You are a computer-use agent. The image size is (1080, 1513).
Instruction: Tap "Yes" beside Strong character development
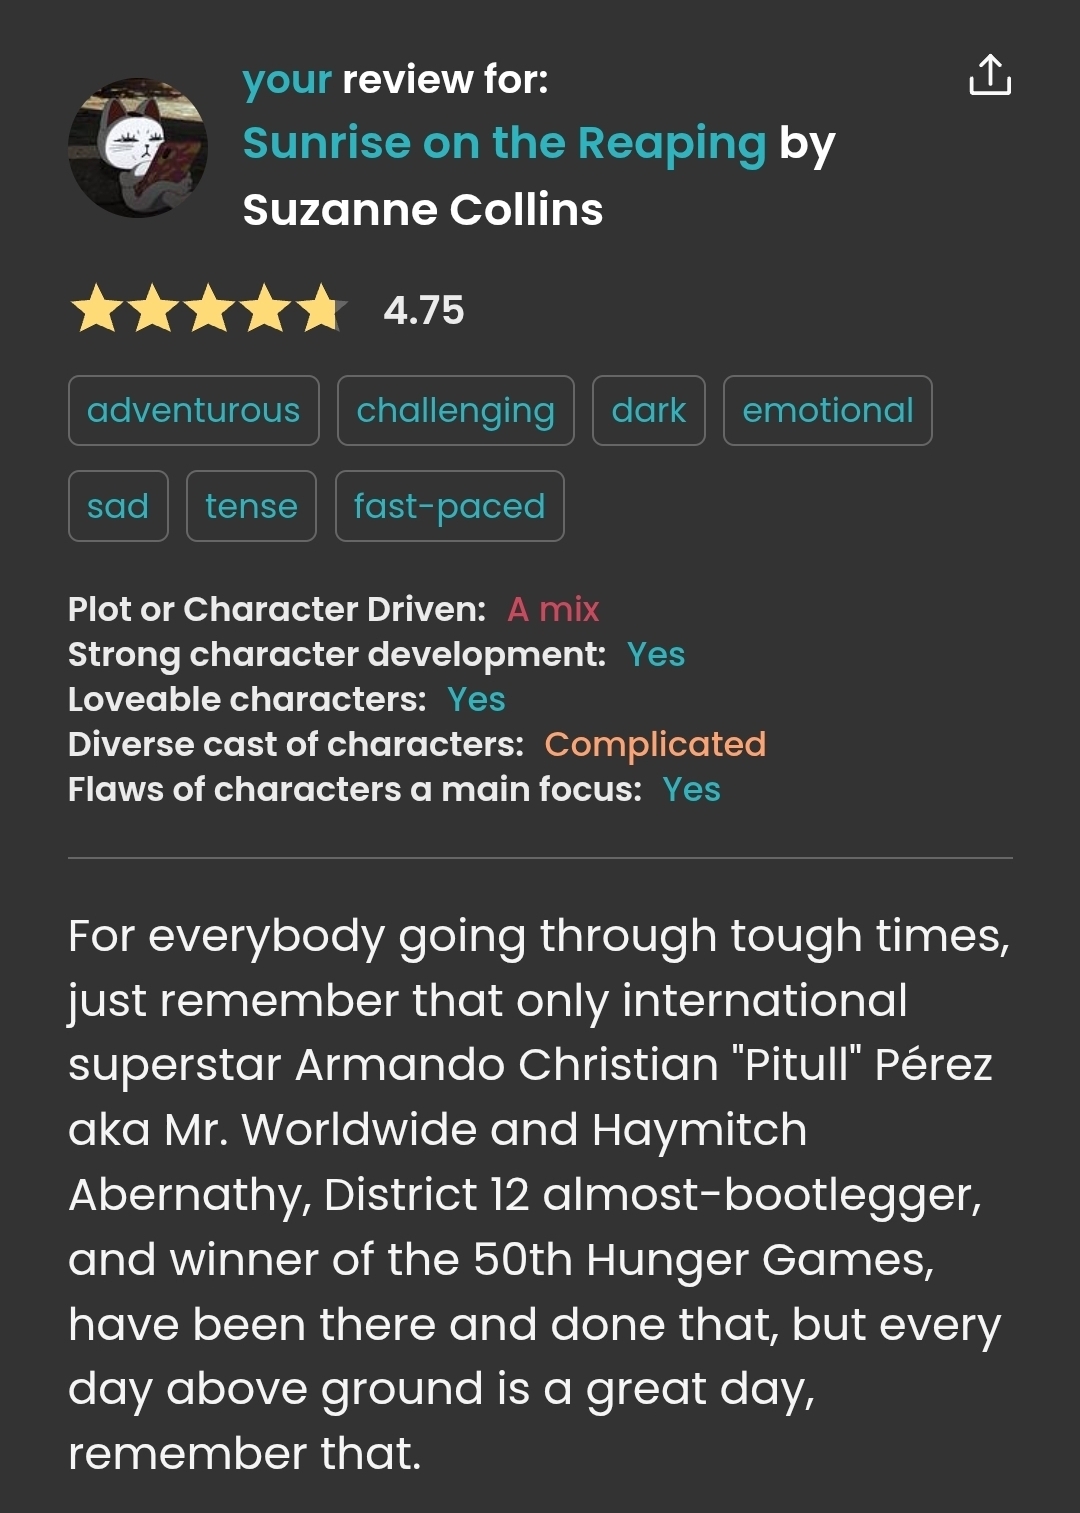tap(656, 654)
